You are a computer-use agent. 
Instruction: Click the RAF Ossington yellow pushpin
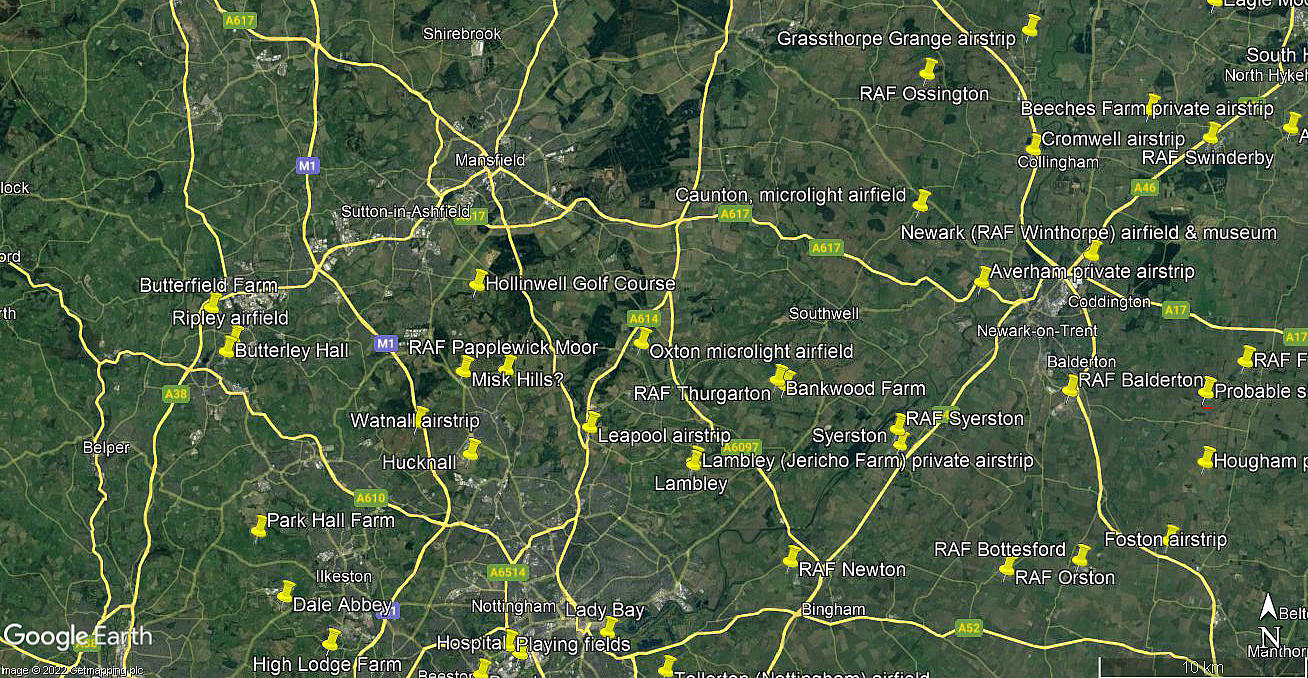(x=929, y=69)
